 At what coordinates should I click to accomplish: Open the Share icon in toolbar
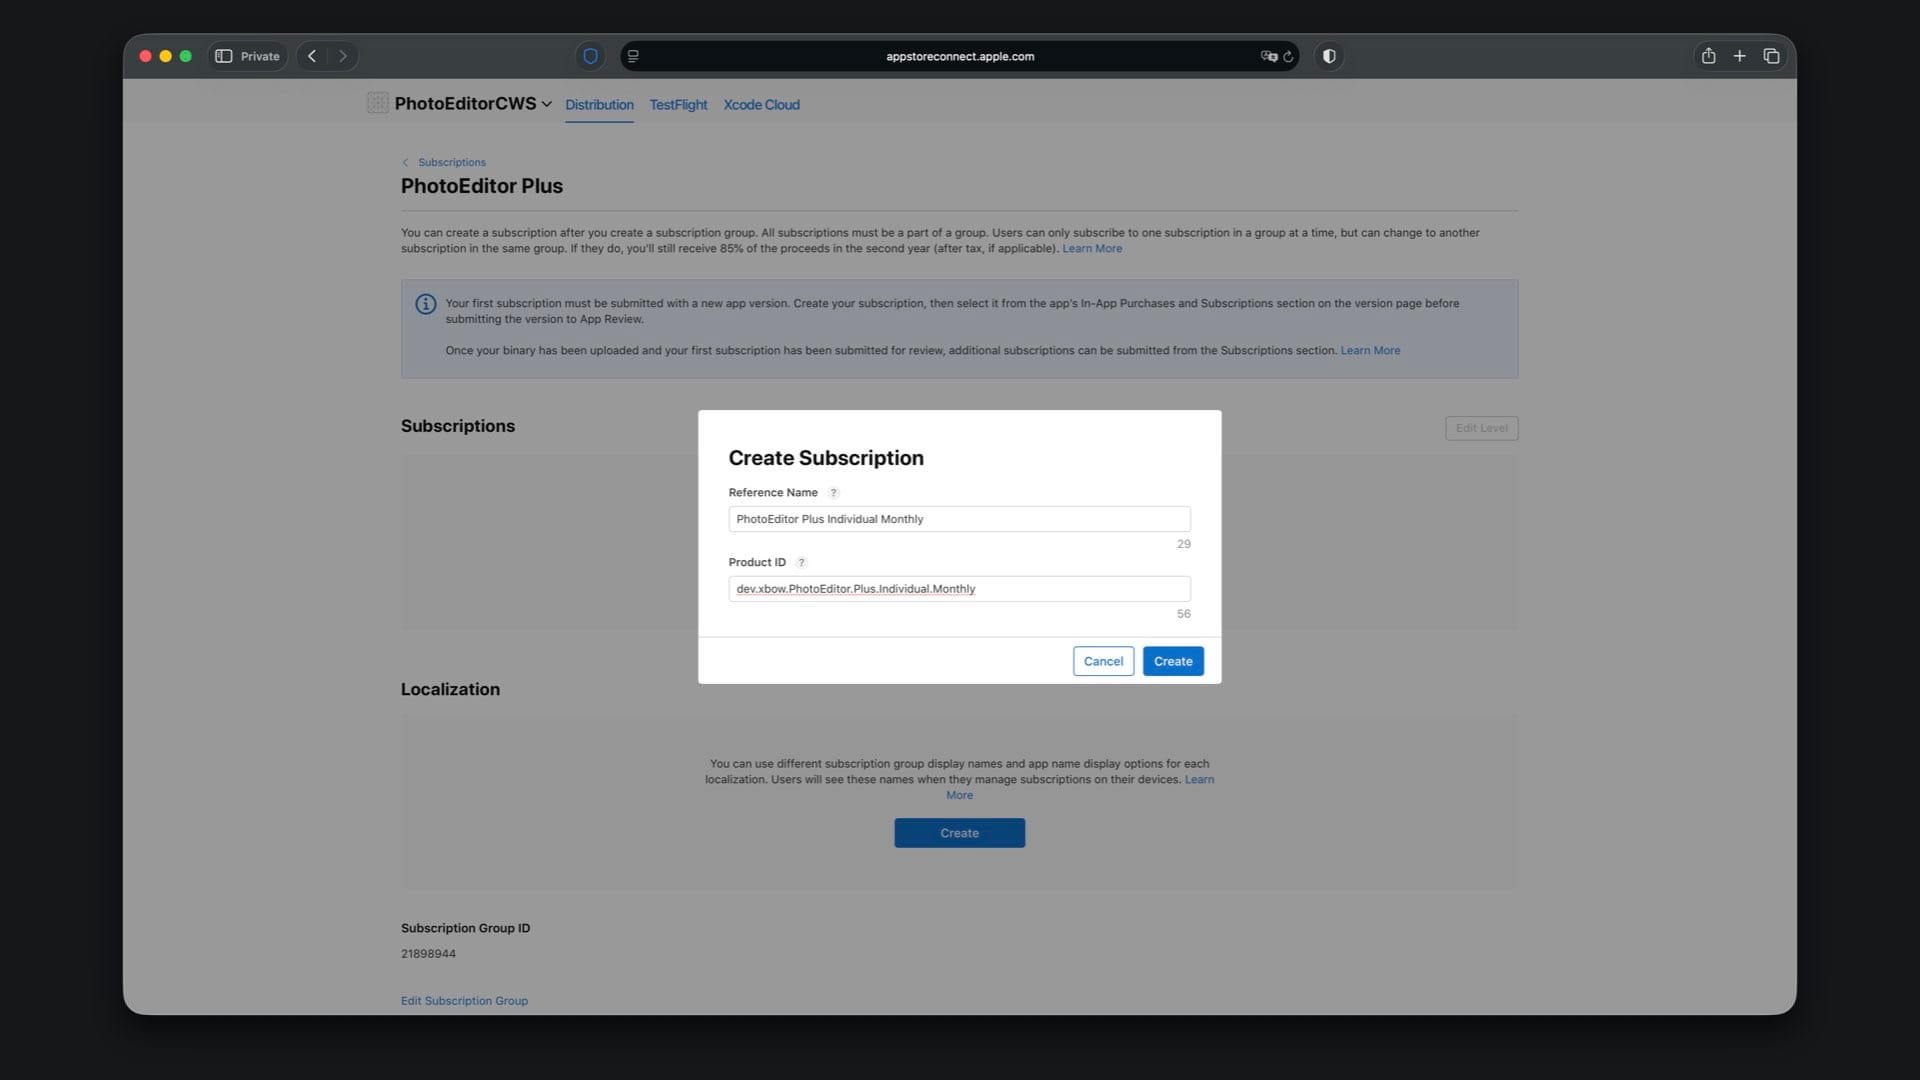pyautogui.click(x=1708, y=56)
